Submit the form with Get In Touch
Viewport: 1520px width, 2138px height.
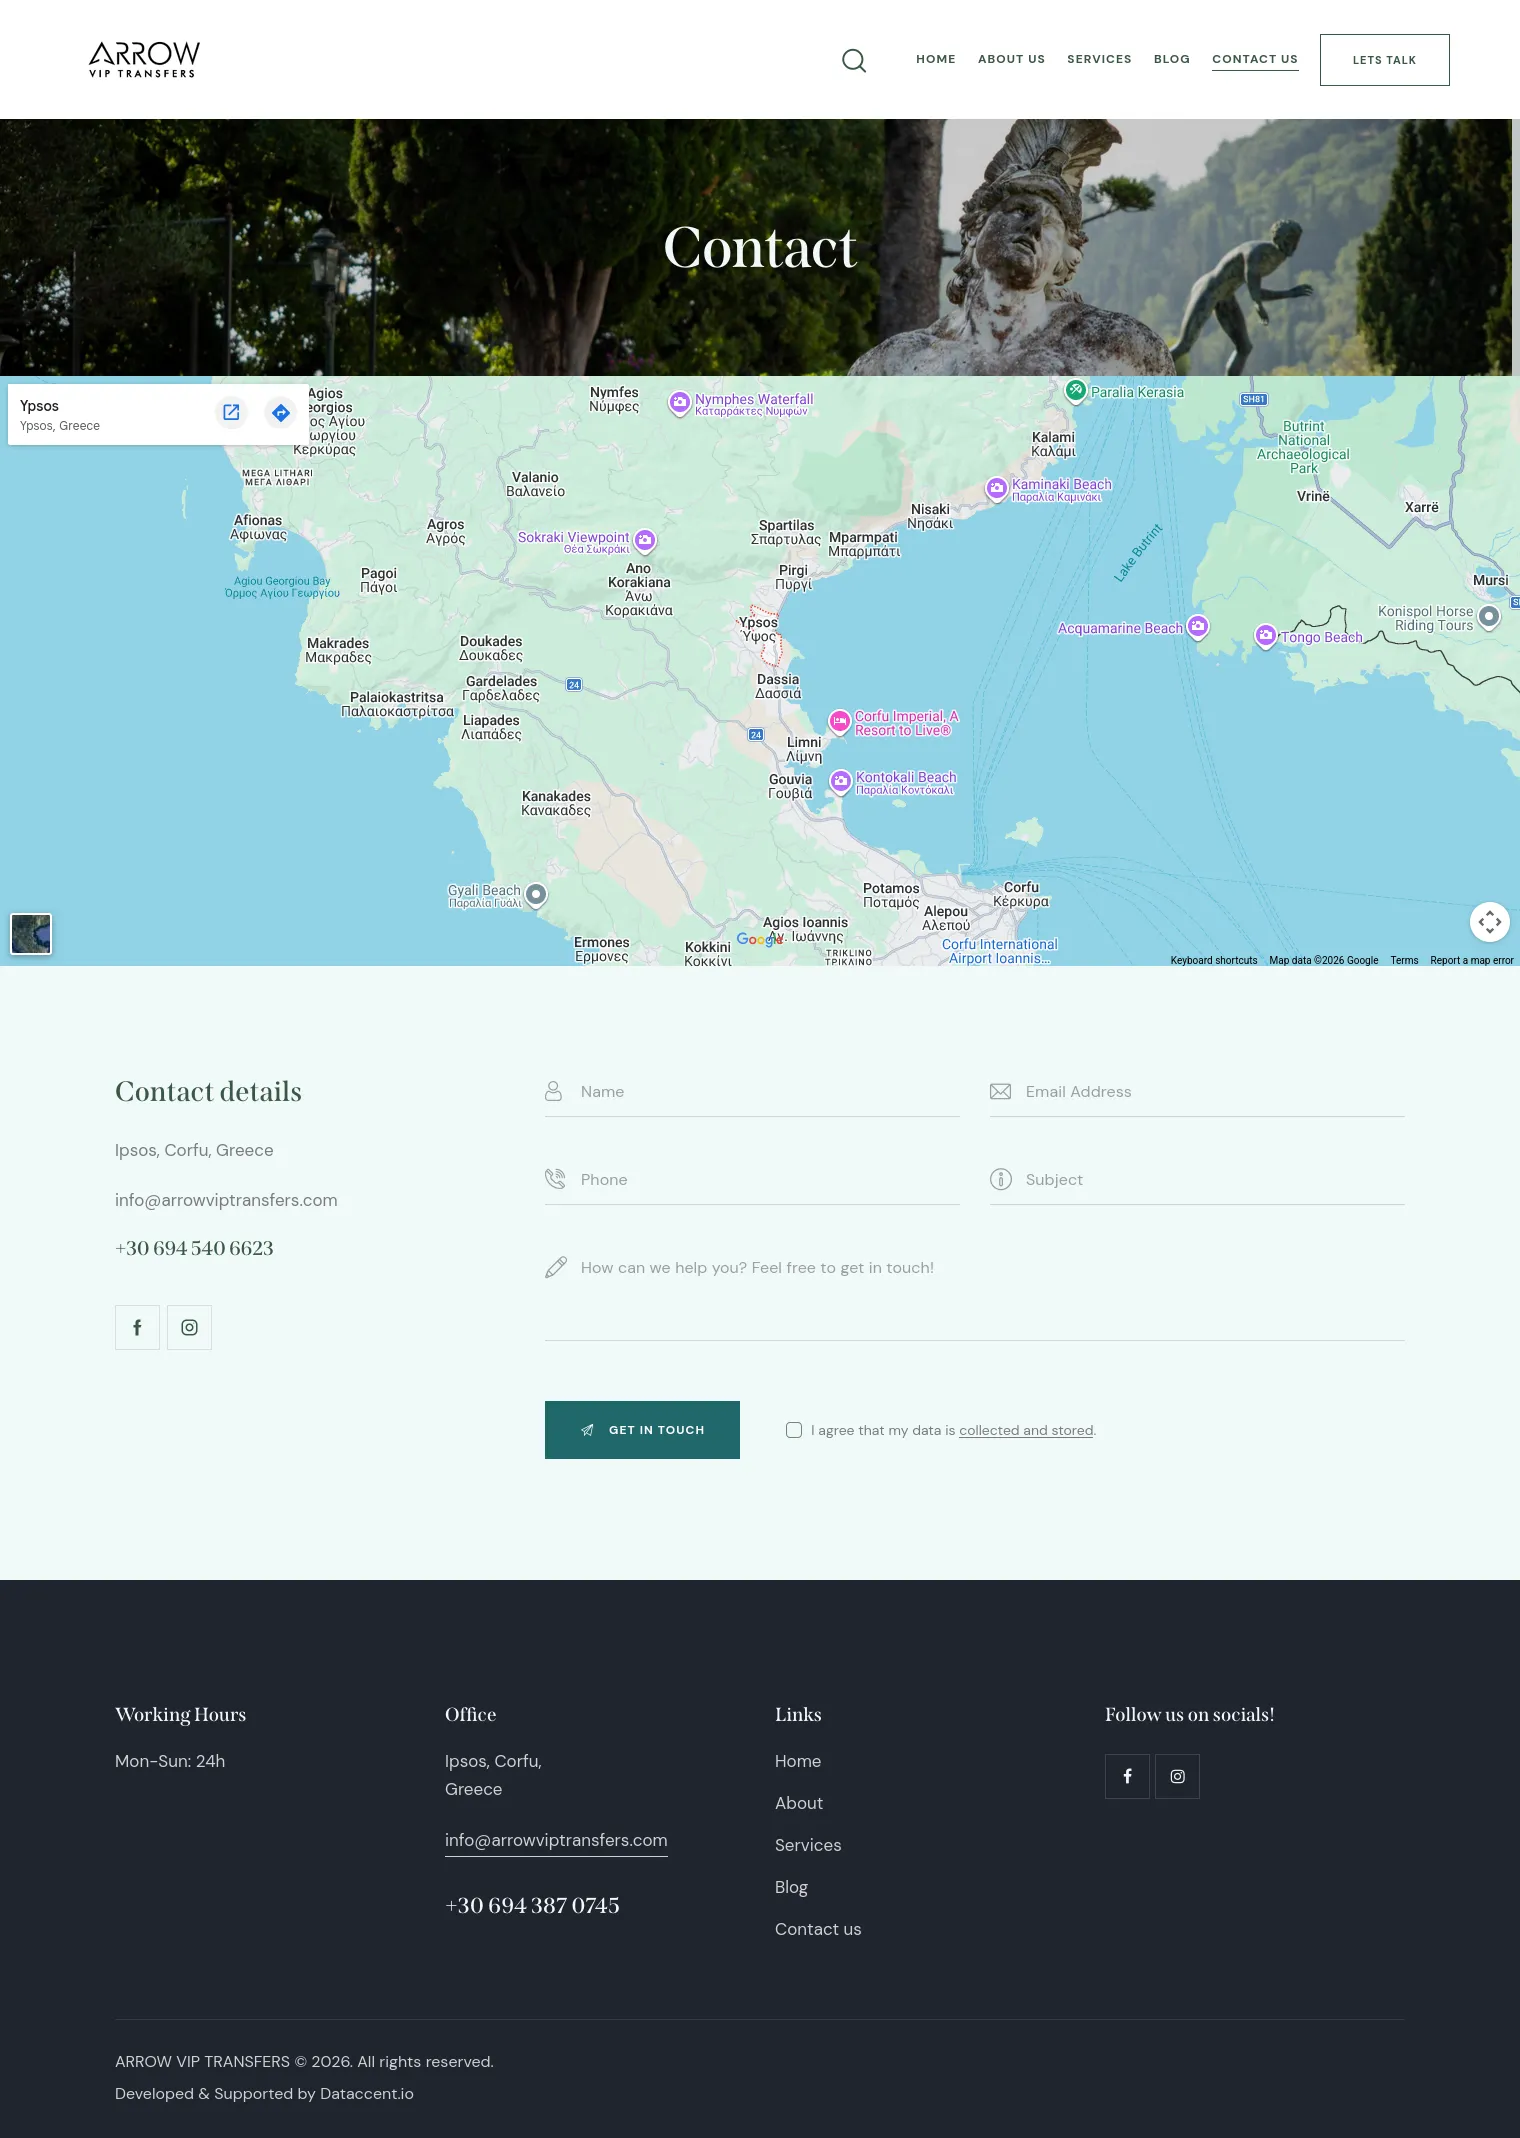[642, 1430]
